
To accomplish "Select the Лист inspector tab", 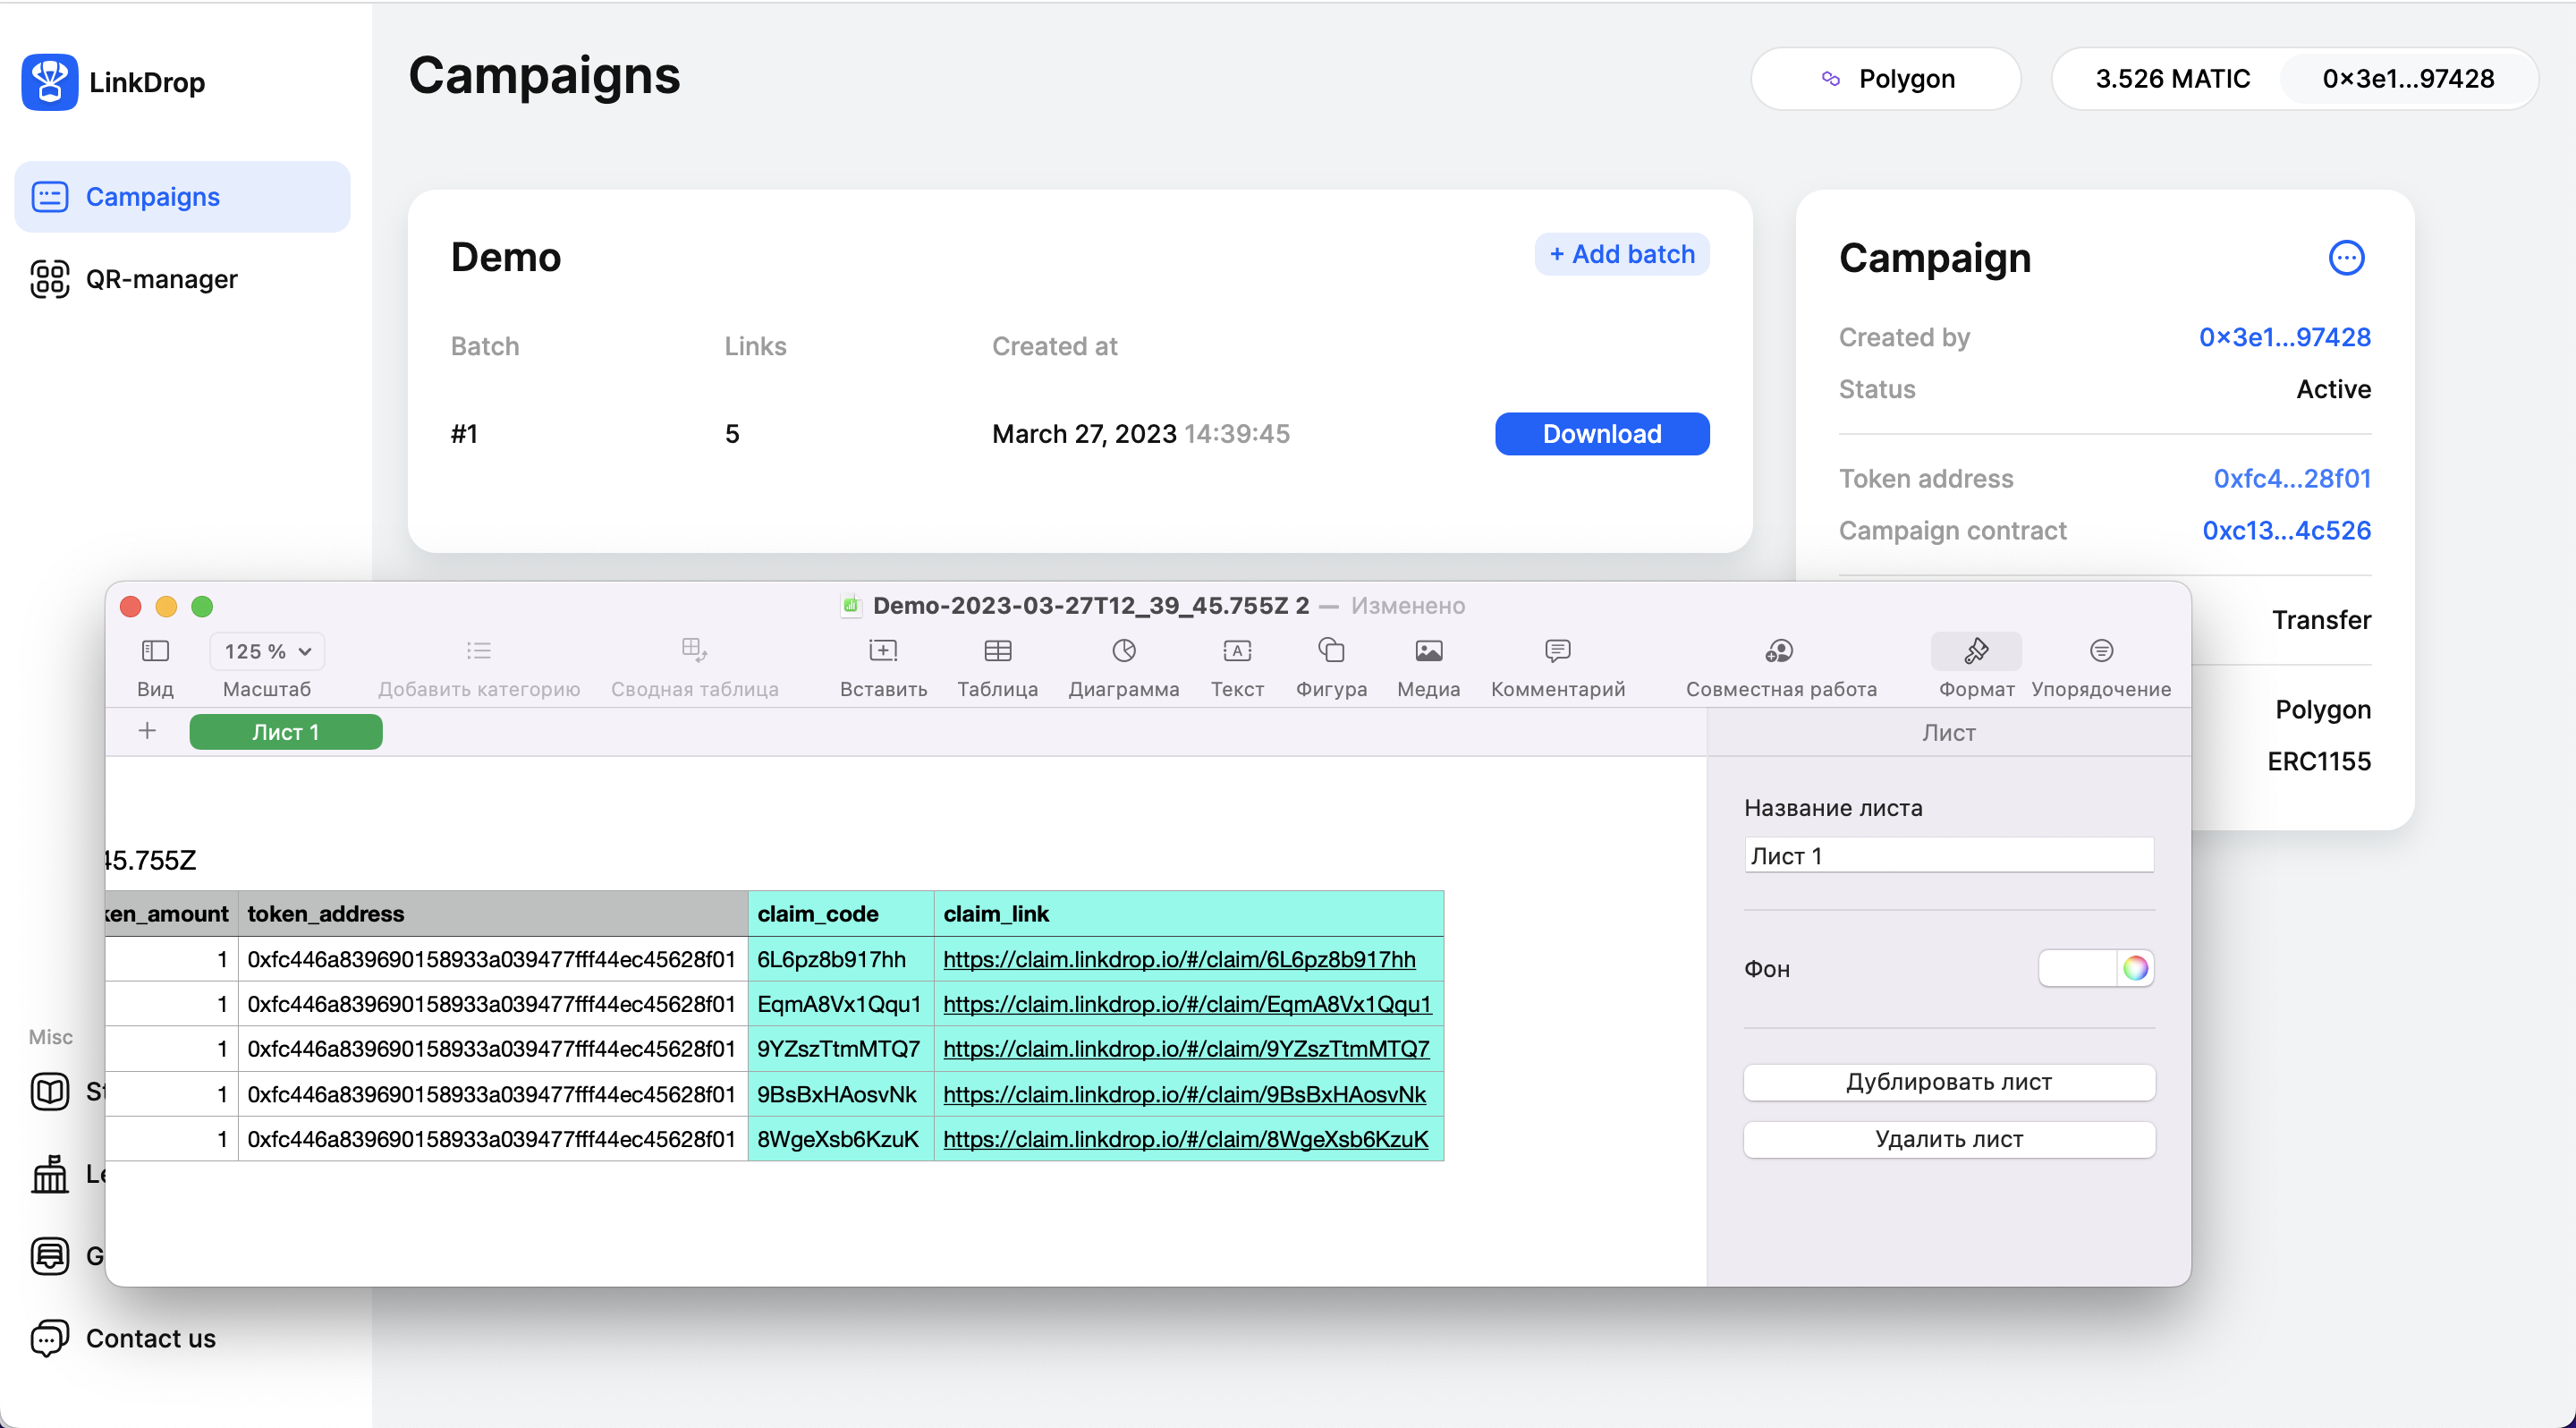I will (x=1948, y=733).
